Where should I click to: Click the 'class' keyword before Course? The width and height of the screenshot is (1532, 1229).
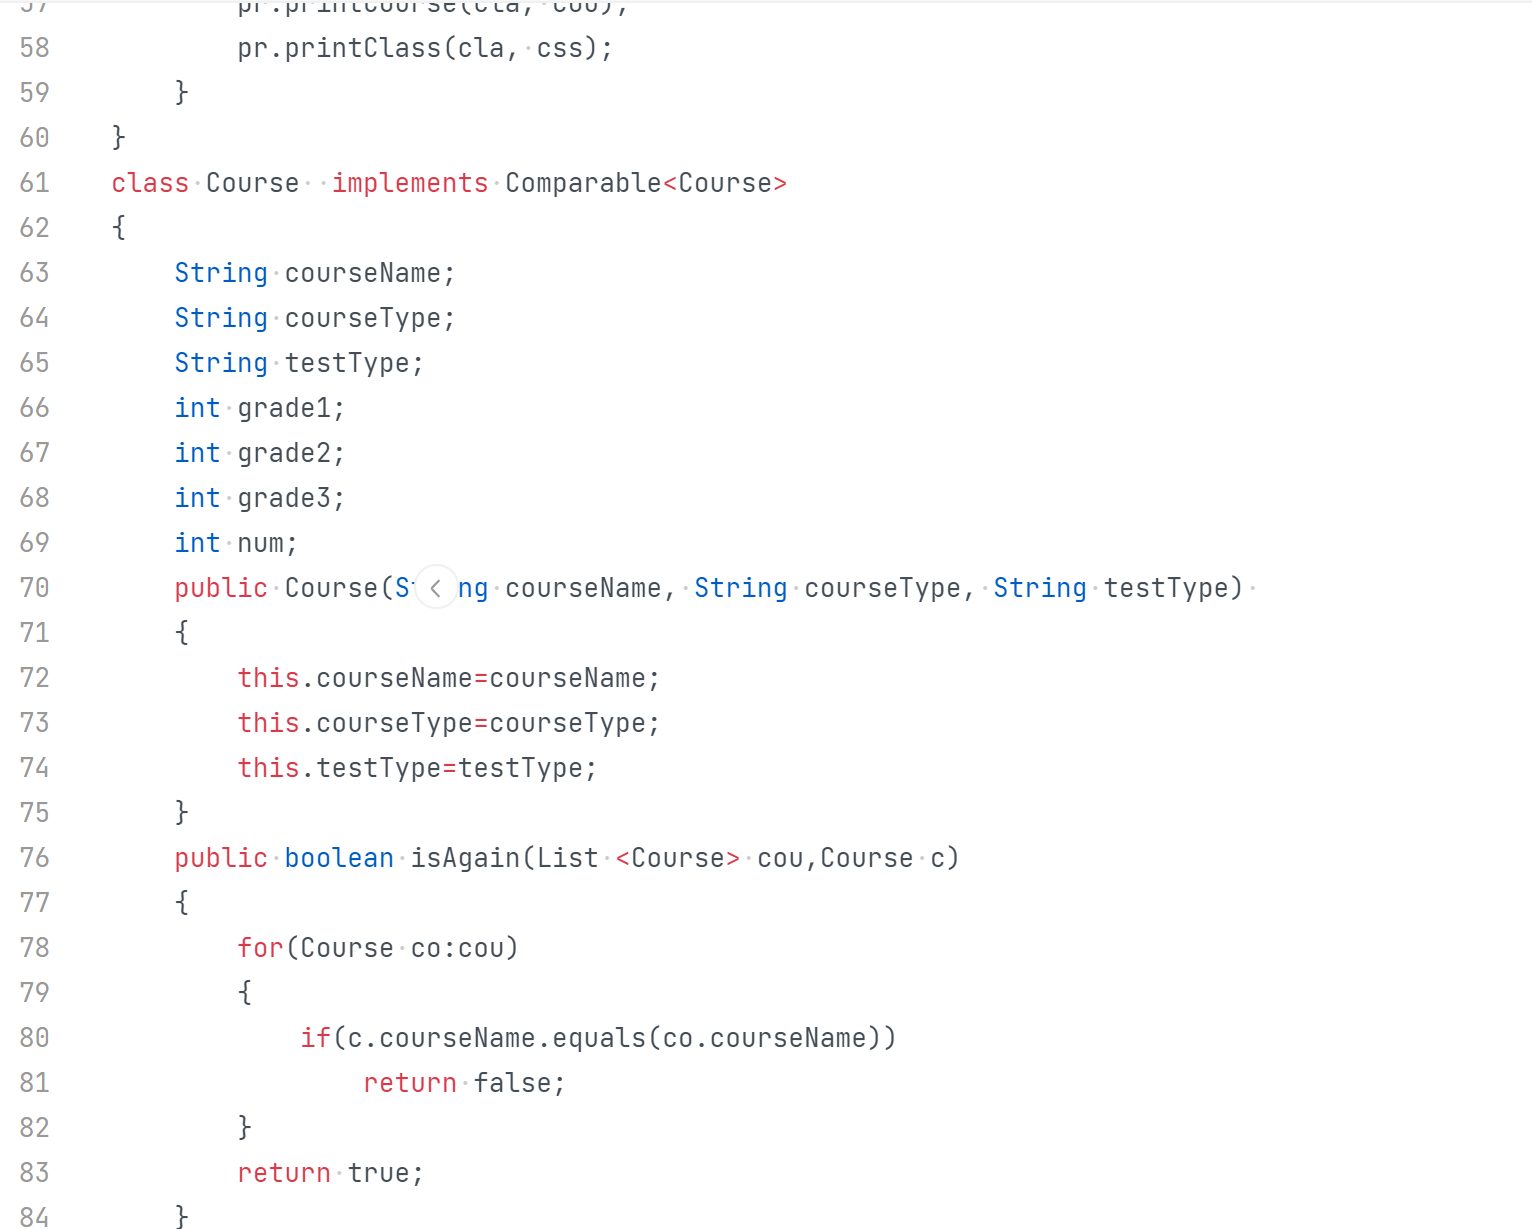pos(150,183)
